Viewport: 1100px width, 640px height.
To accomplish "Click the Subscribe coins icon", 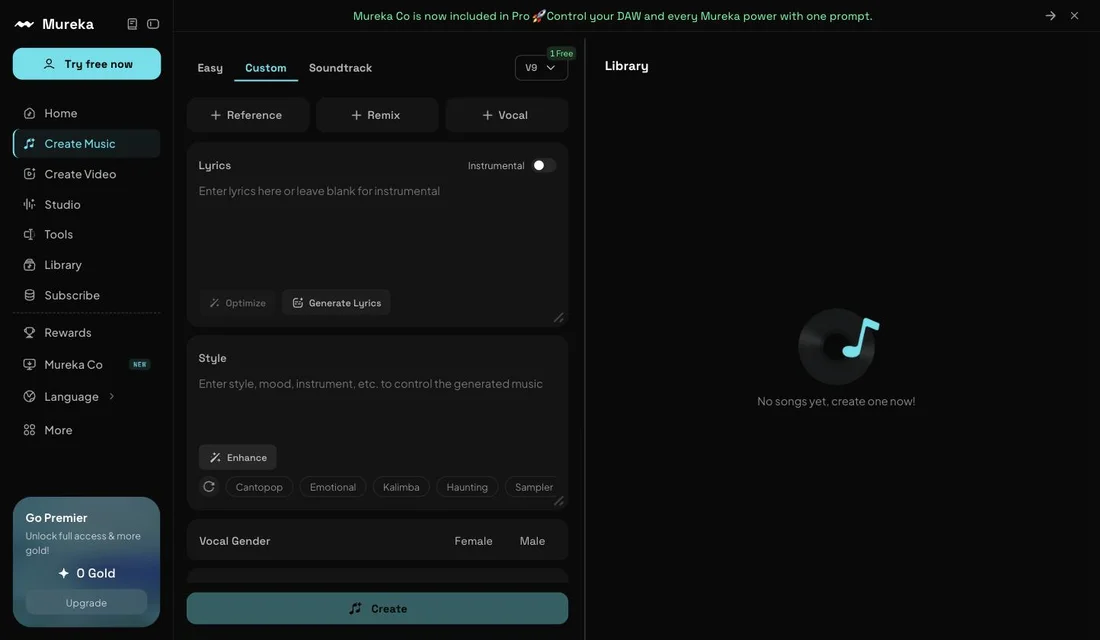I will pyautogui.click(x=29, y=295).
